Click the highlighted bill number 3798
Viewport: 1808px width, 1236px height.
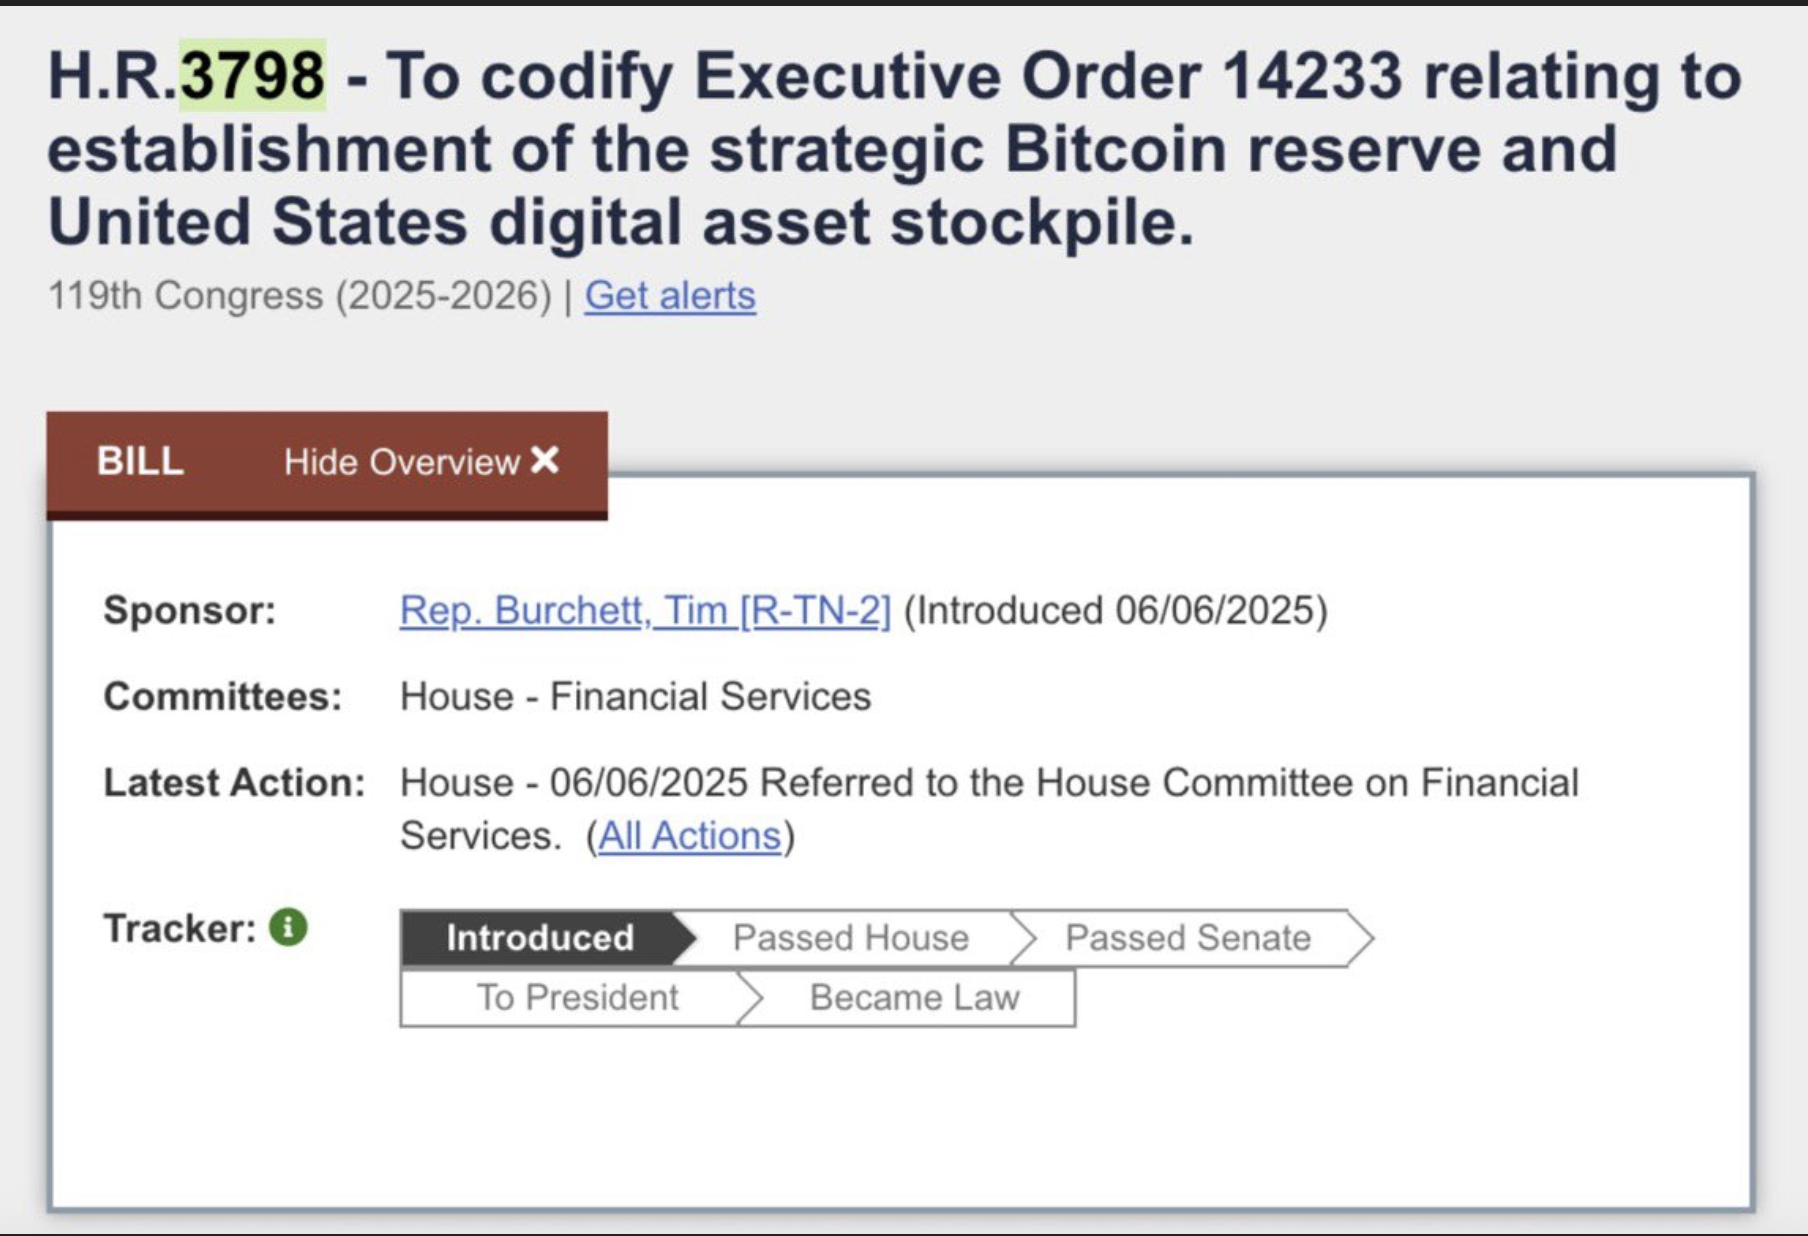[252, 75]
